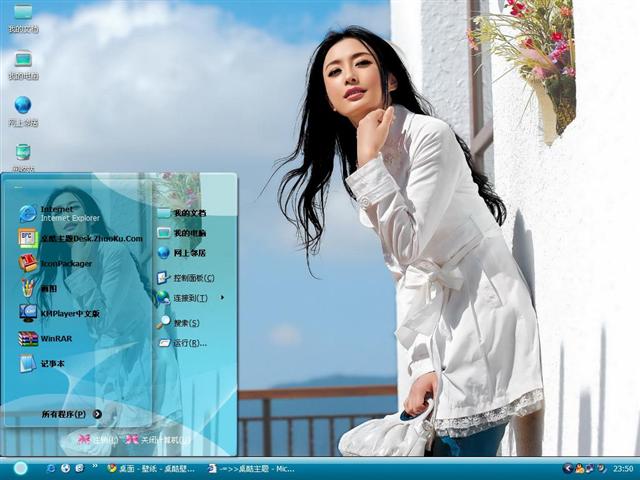640x480 pixels.
Task: Open 运行(R)... run dialog
Action: click(x=182, y=342)
